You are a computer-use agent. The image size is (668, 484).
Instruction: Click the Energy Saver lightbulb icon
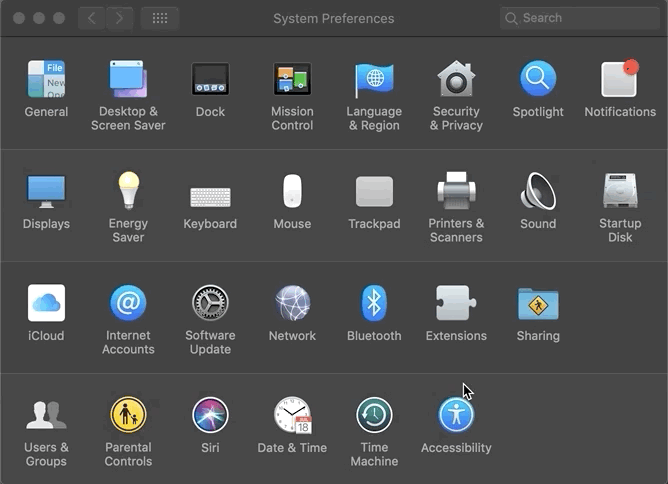pyautogui.click(x=128, y=192)
